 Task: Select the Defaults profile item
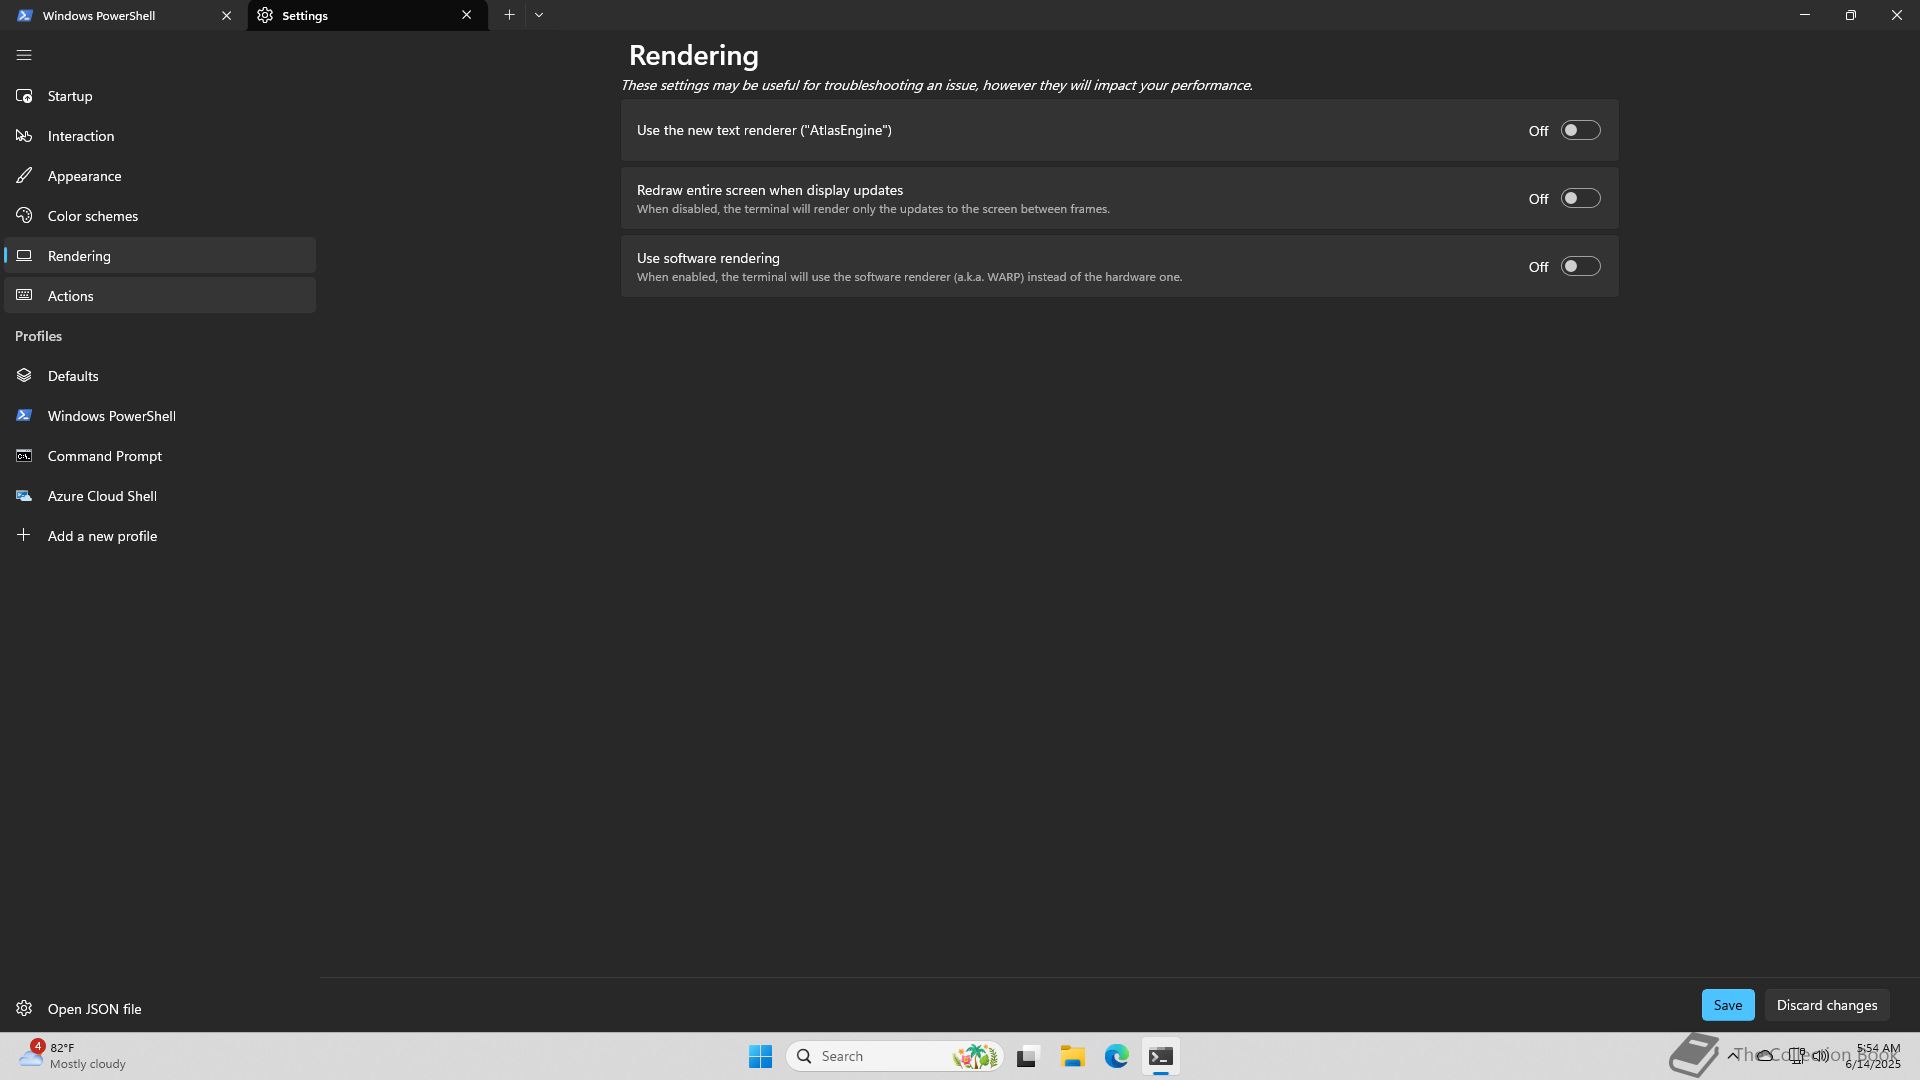(x=72, y=376)
